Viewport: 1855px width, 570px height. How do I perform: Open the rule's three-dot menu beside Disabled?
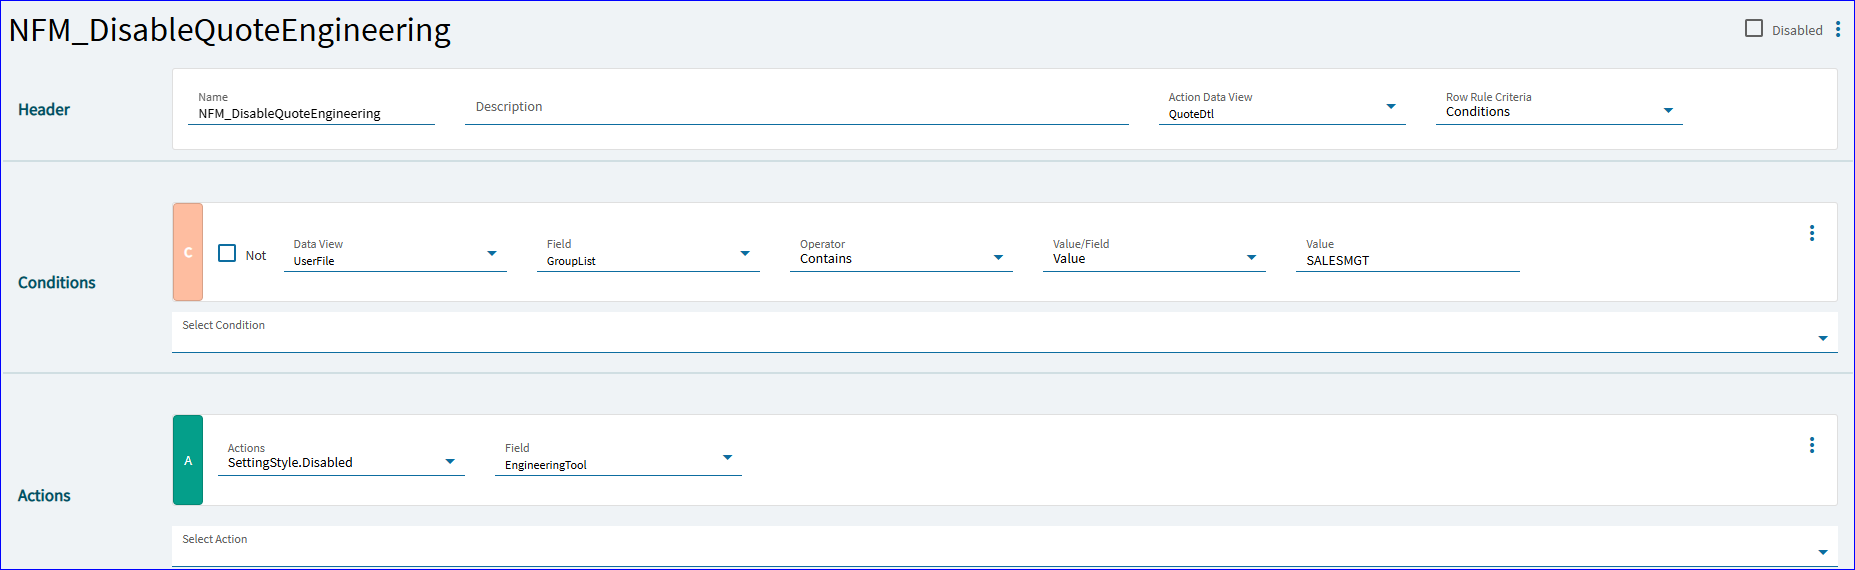(x=1837, y=30)
